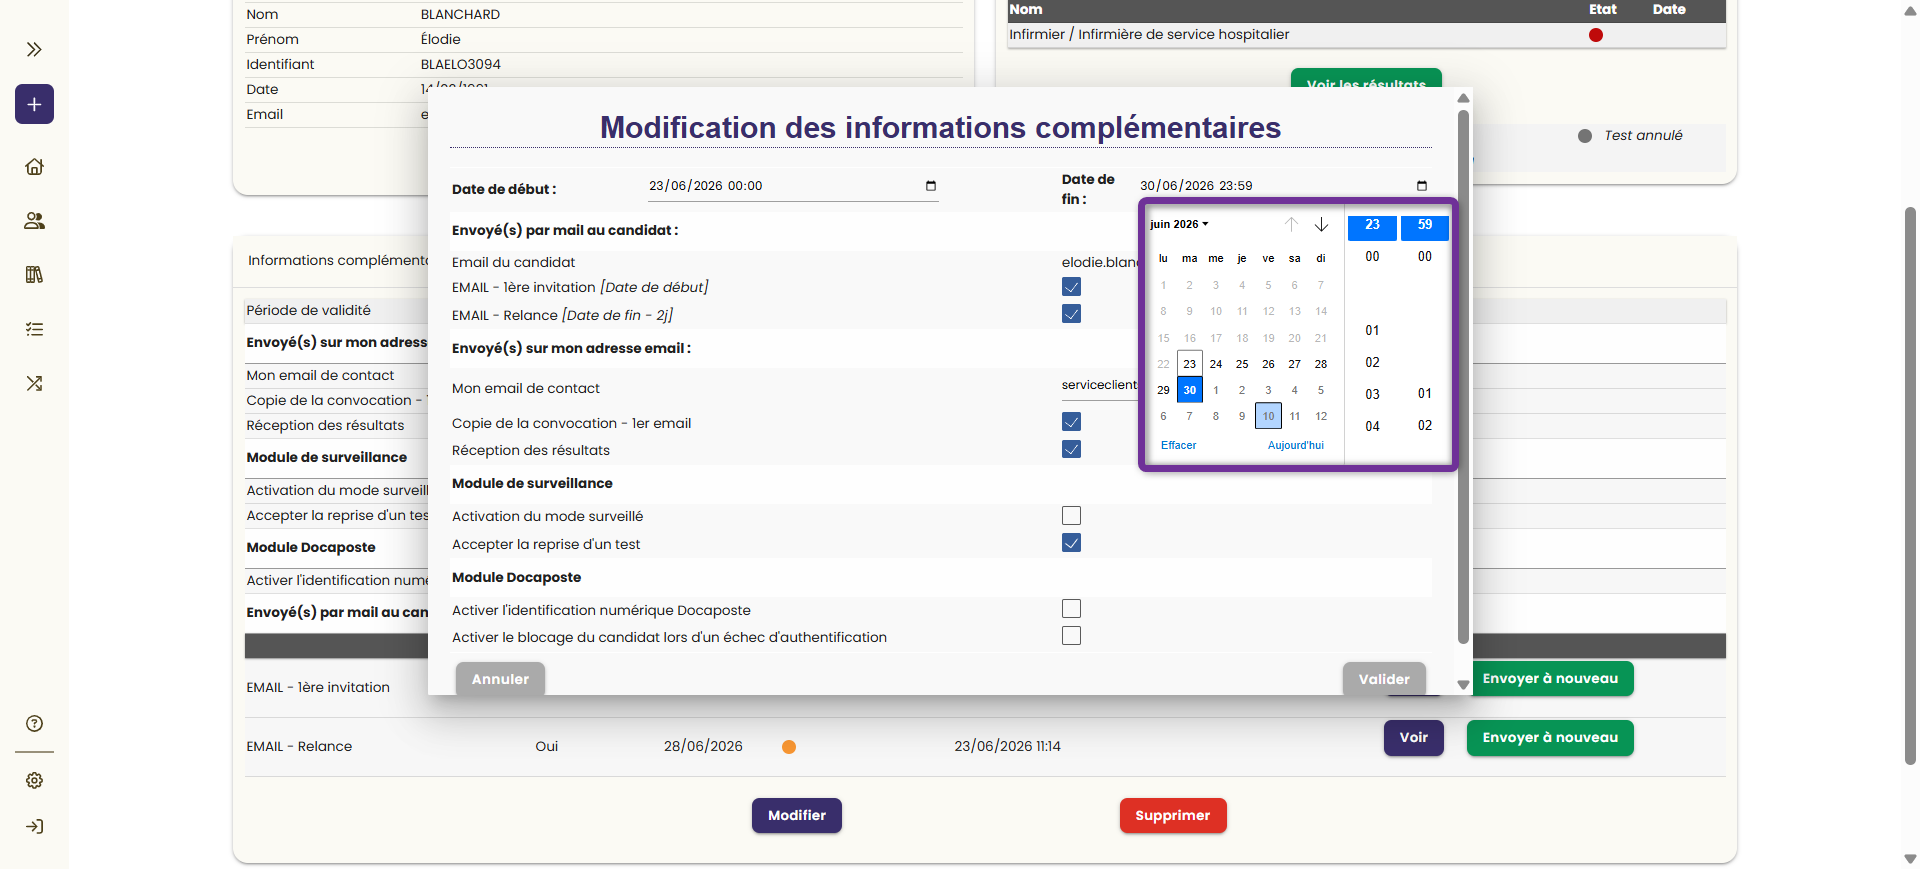1920x869 pixels.
Task: Click the page scrollbar thumb
Action: point(1910,485)
